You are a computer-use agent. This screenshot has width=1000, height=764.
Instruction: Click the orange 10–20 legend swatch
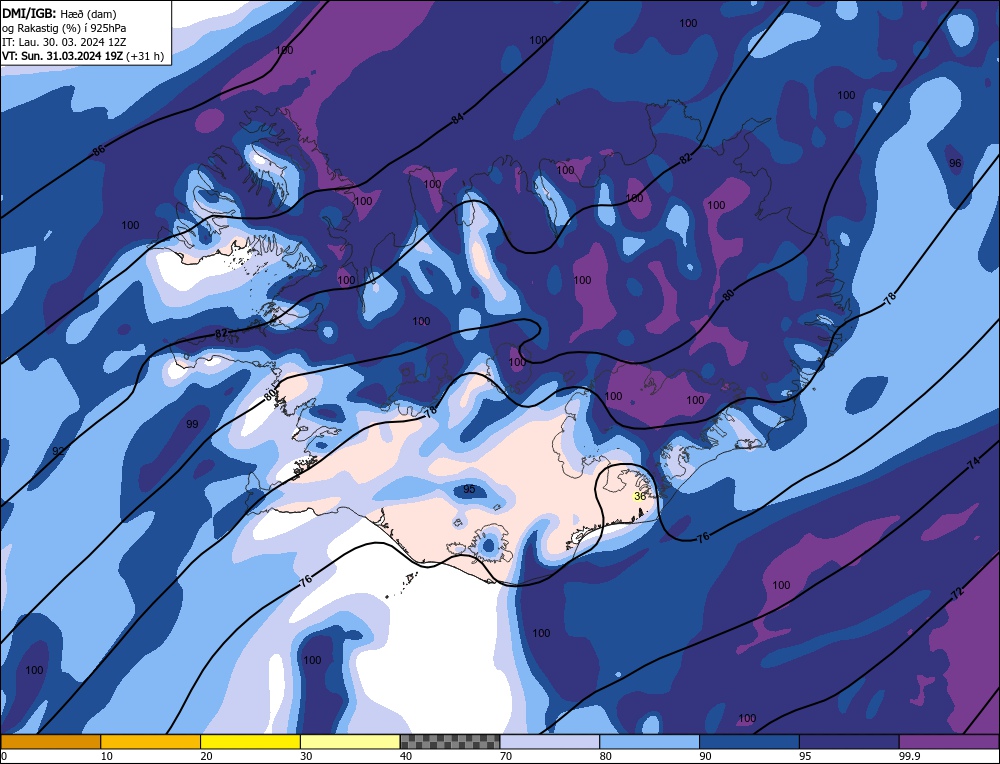click(x=151, y=741)
